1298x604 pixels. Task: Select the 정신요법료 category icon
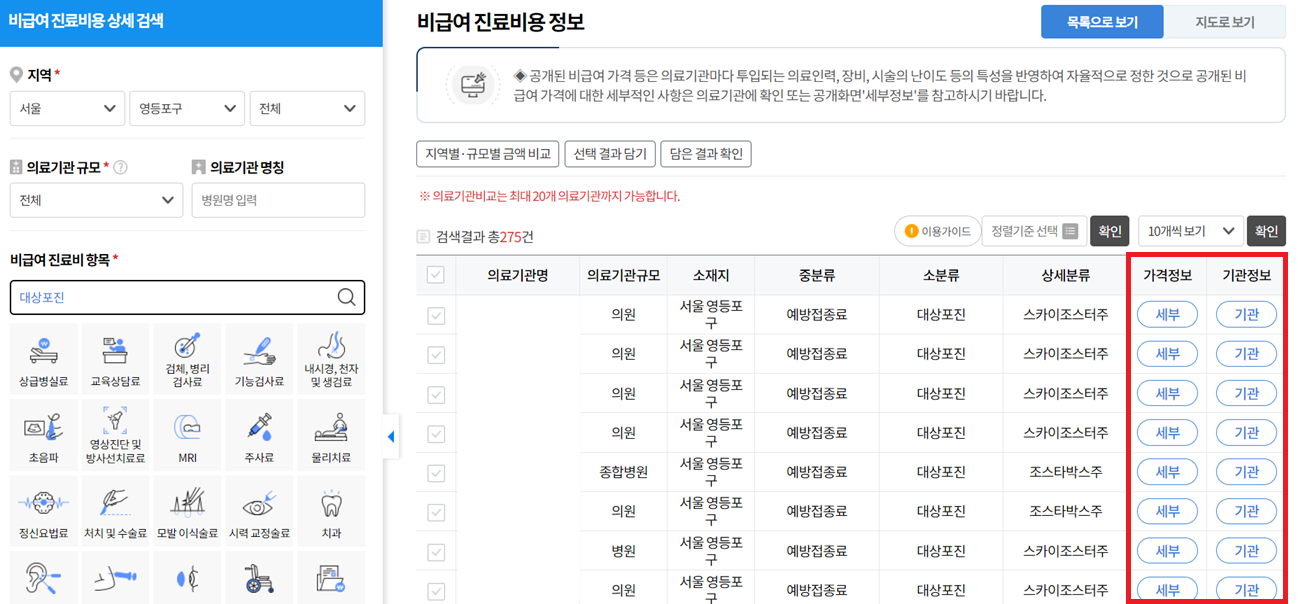44,509
